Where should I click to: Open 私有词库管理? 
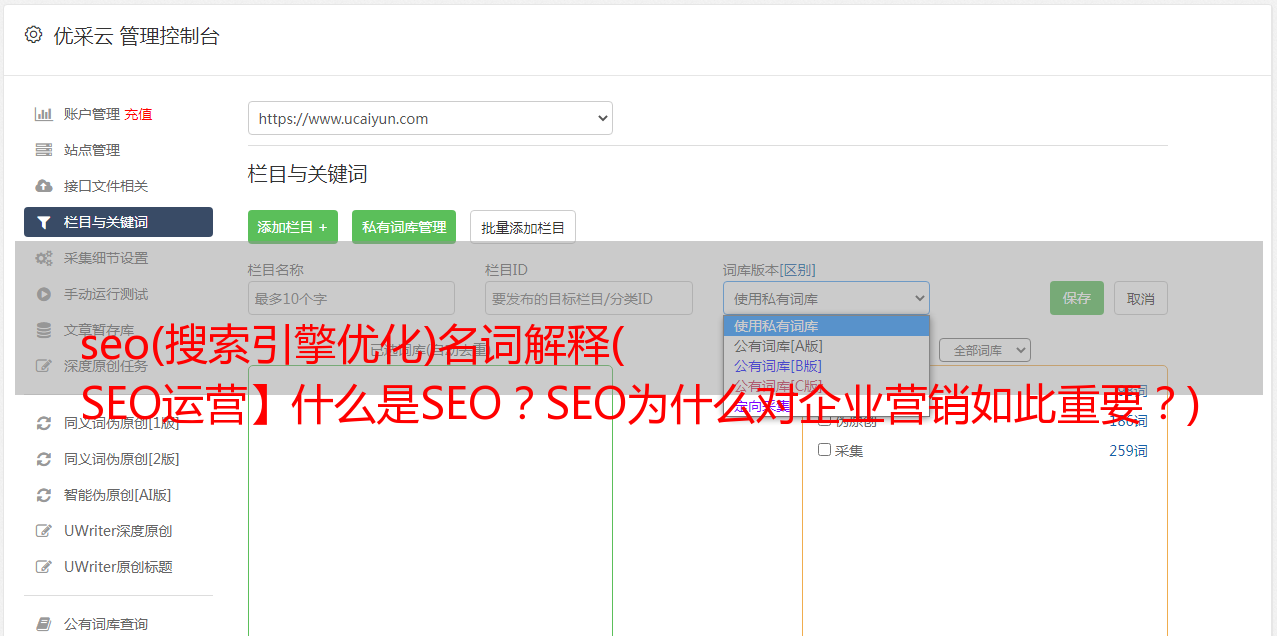tap(404, 227)
